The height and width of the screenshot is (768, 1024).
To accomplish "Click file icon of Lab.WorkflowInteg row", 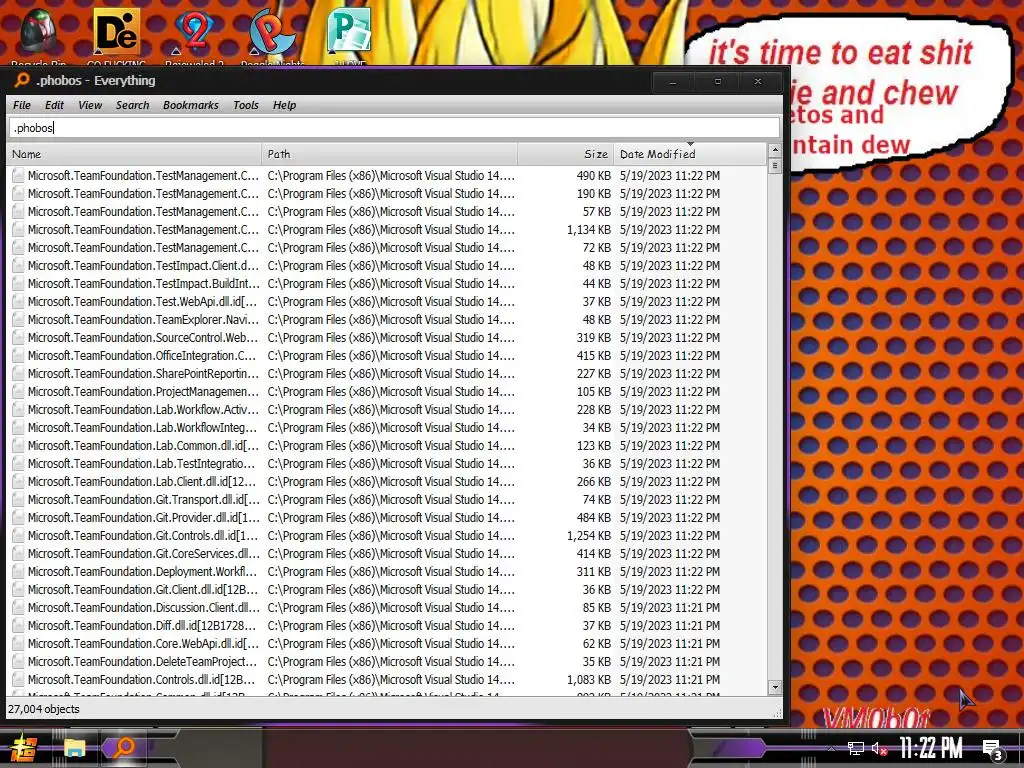I will (x=18, y=427).
